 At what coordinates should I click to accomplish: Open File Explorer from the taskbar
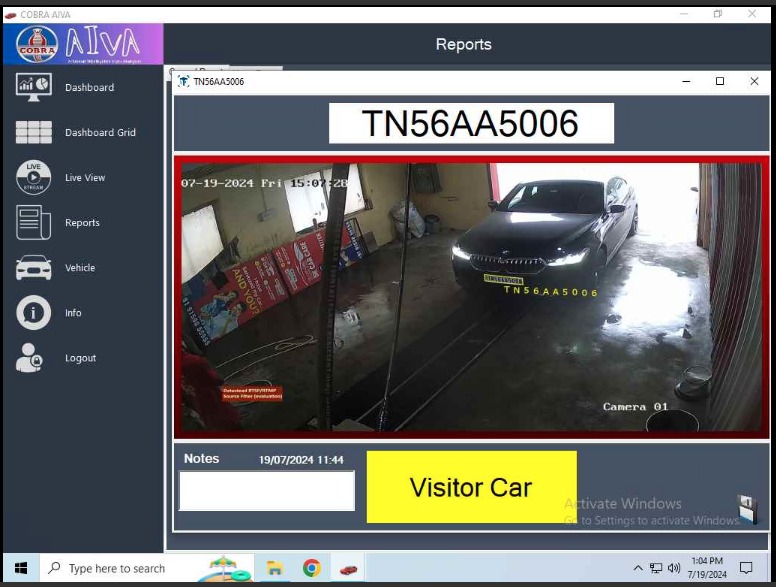coord(274,568)
